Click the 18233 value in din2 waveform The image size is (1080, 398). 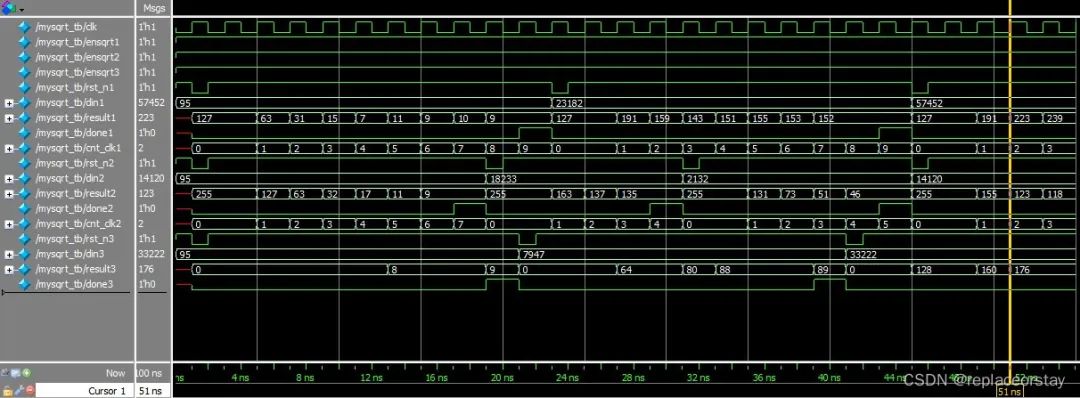click(x=504, y=179)
